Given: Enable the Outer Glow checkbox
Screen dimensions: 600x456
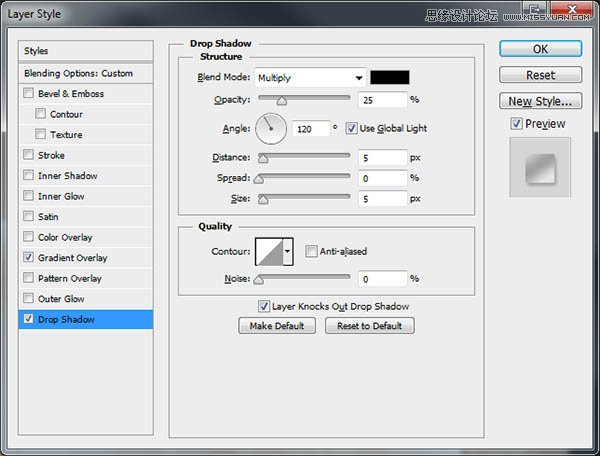Looking at the screenshot, I should tap(28, 298).
